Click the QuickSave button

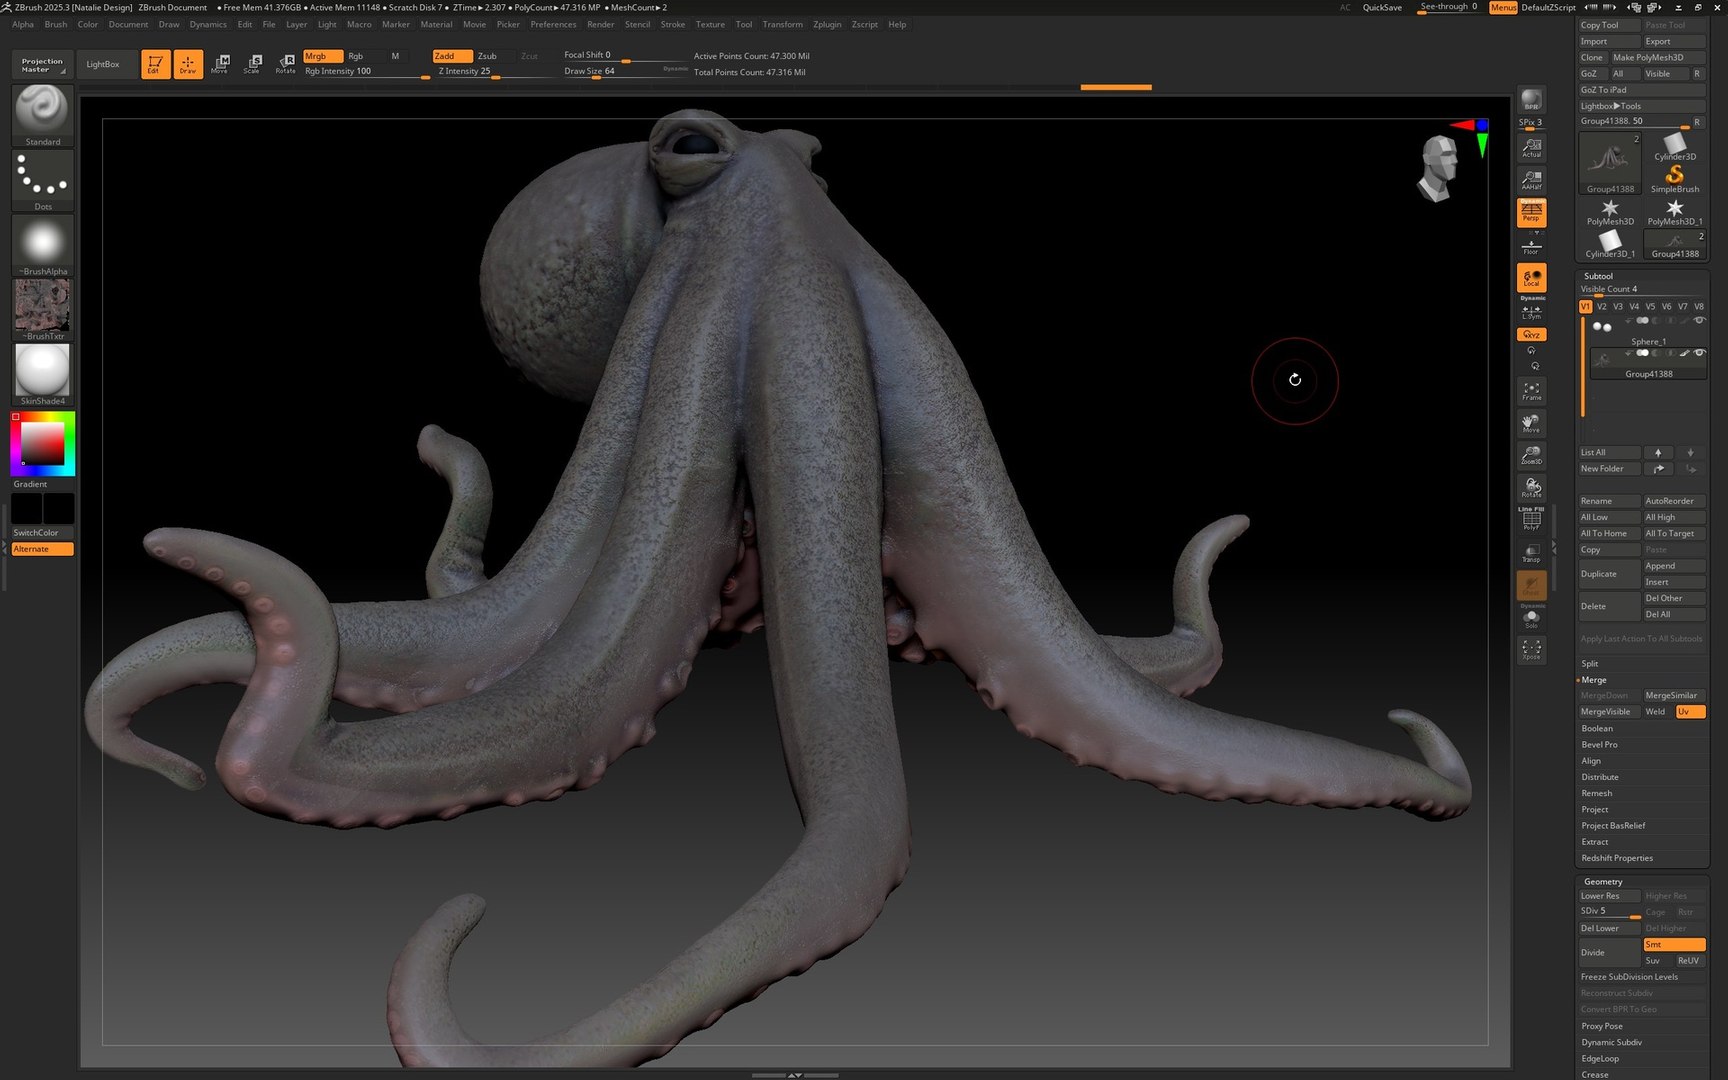click(x=1382, y=8)
